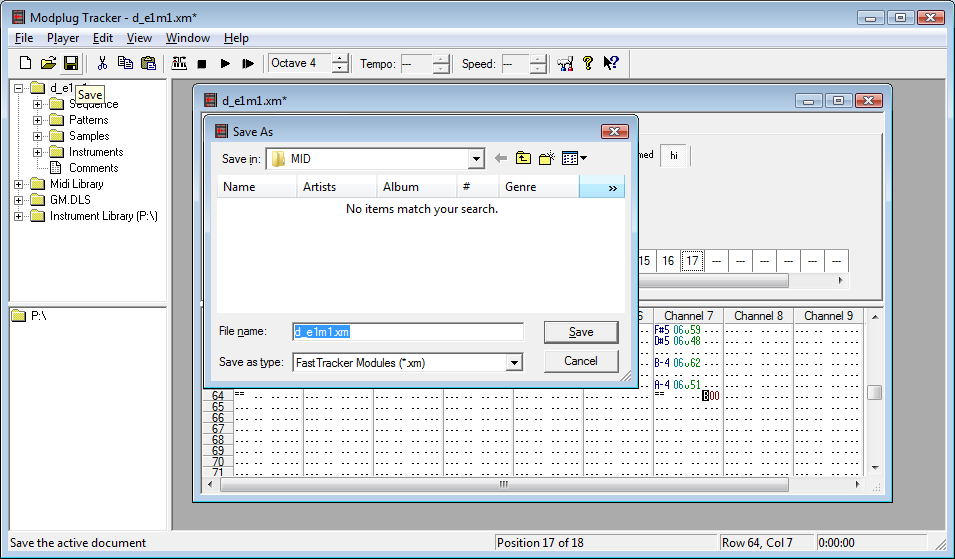Open the Save as type dropdown
The image size is (955, 559).
pos(514,363)
